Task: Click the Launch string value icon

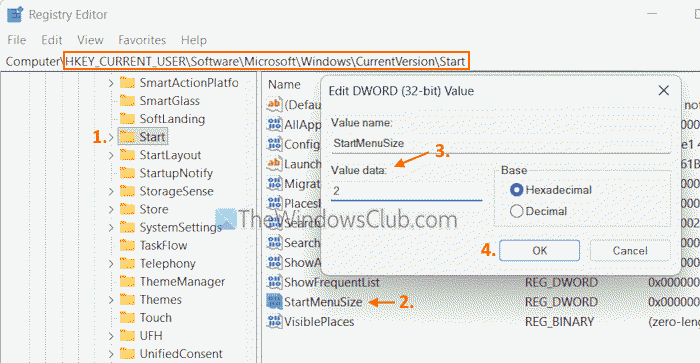Action: tap(274, 164)
